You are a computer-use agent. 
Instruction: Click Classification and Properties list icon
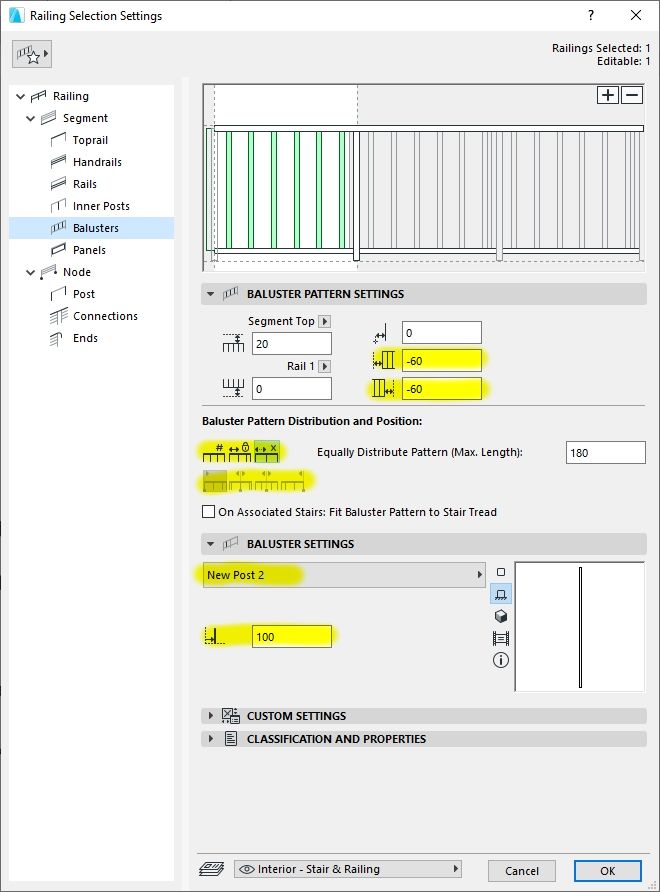(x=230, y=739)
